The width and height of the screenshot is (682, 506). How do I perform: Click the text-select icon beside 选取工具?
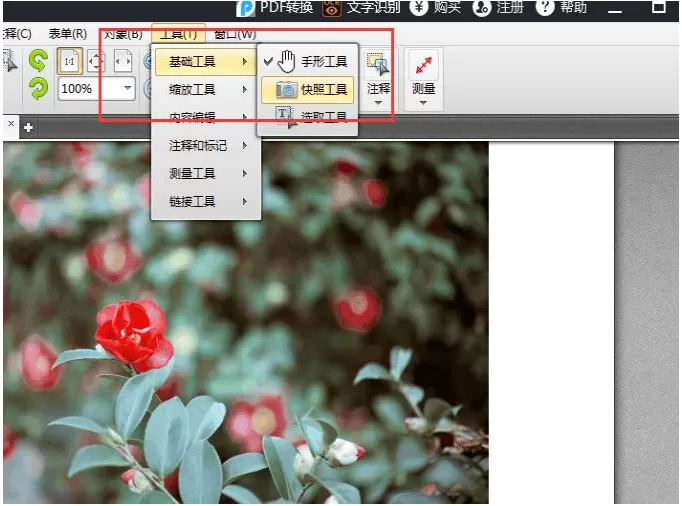[285, 117]
